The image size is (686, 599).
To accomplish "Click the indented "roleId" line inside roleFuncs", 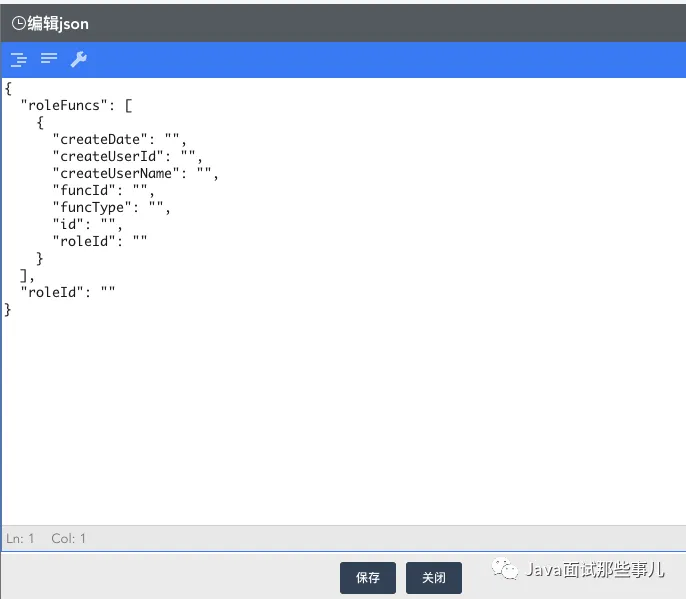I will (100, 242).
